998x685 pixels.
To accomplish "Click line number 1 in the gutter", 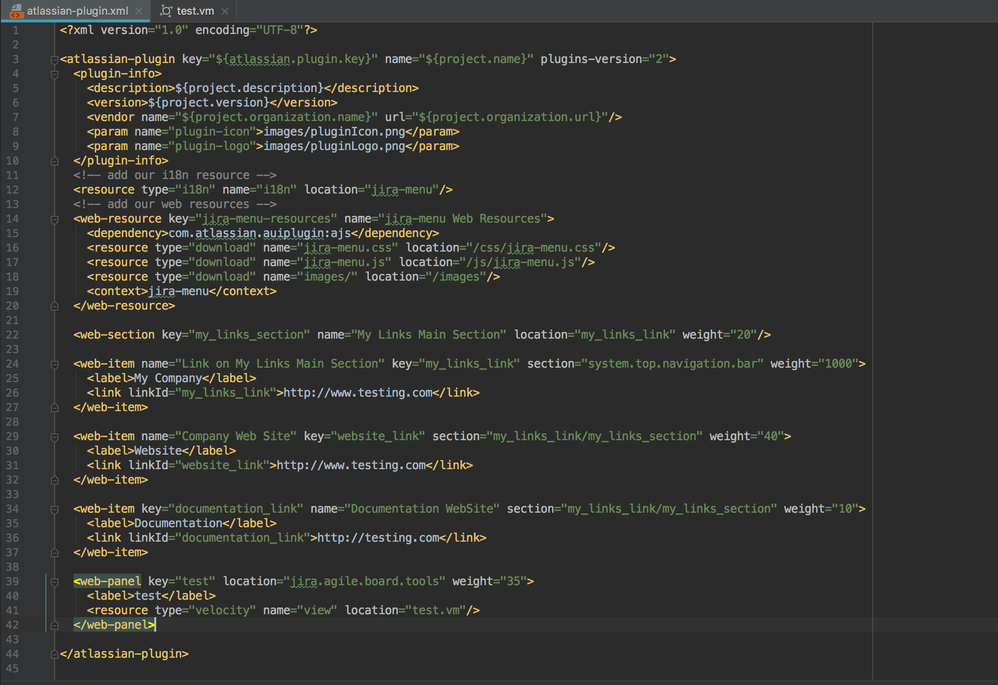I will (15, 30).
